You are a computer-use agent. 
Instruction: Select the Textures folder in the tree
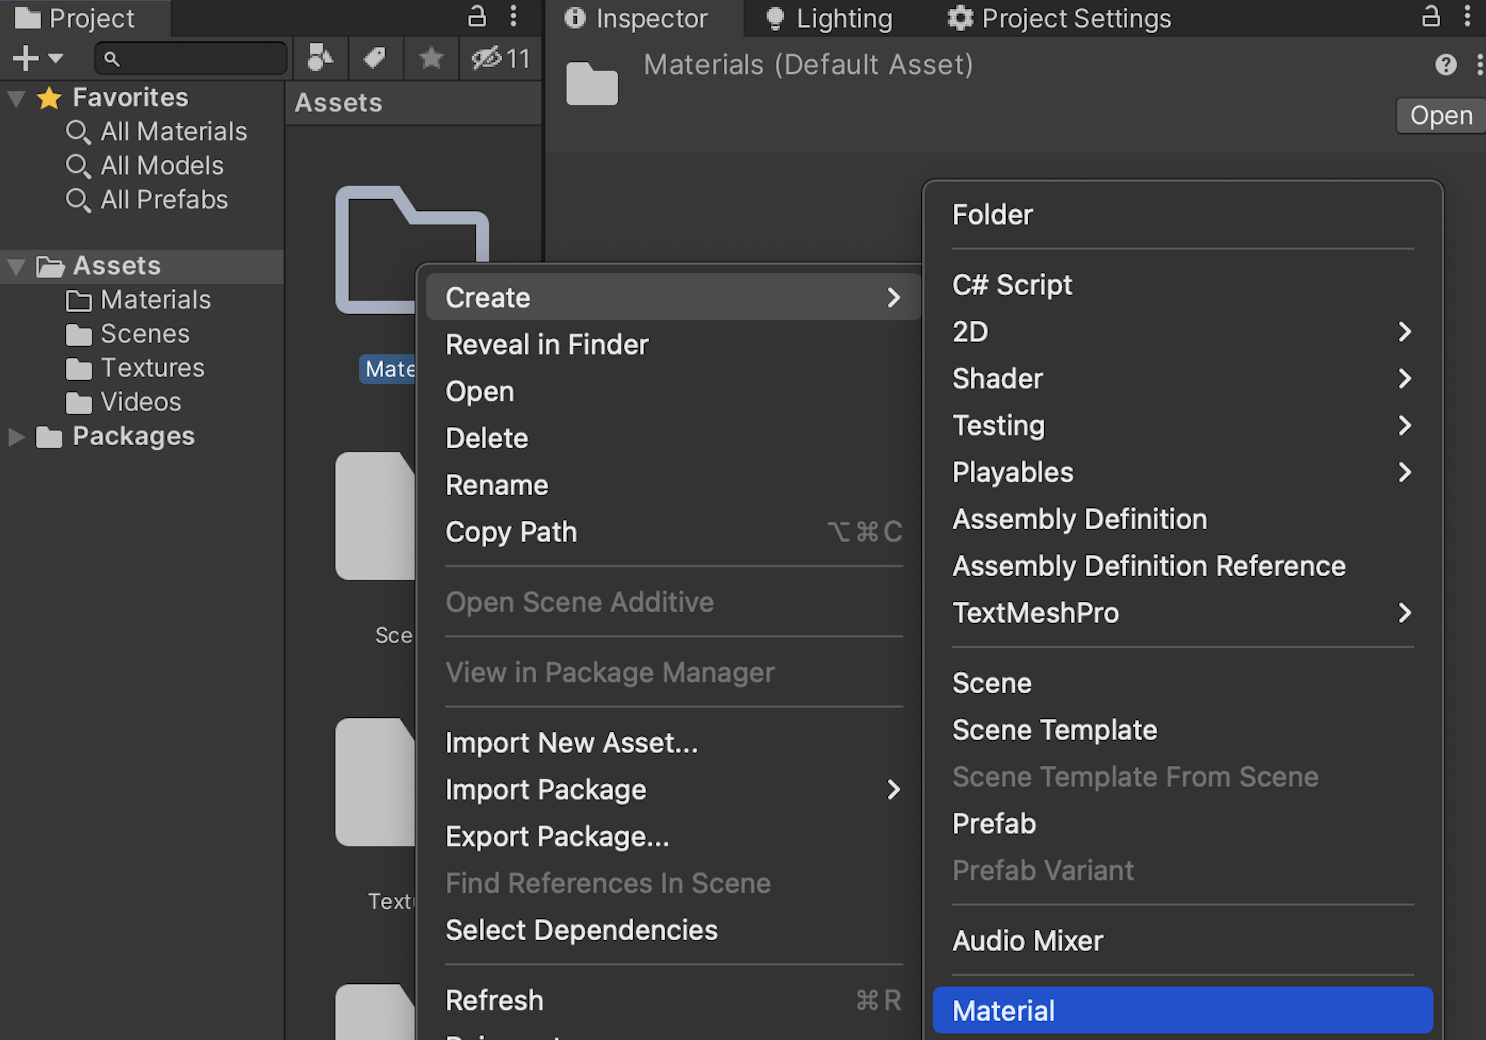click(152, 368)
